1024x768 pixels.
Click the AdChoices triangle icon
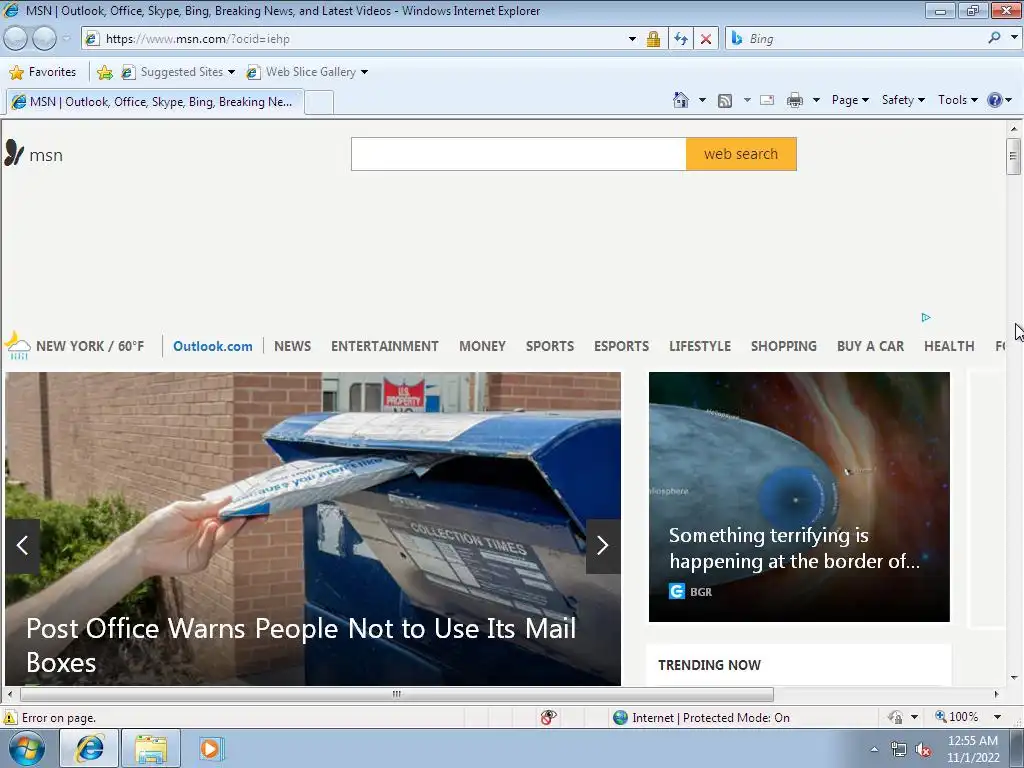click(926, 317)
